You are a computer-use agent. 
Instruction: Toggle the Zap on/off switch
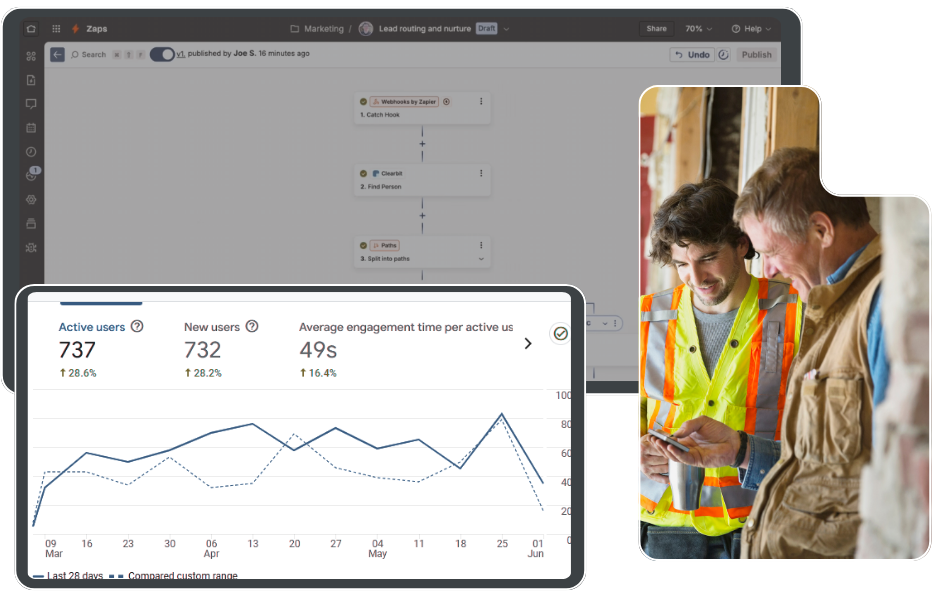tap(162, 55)
